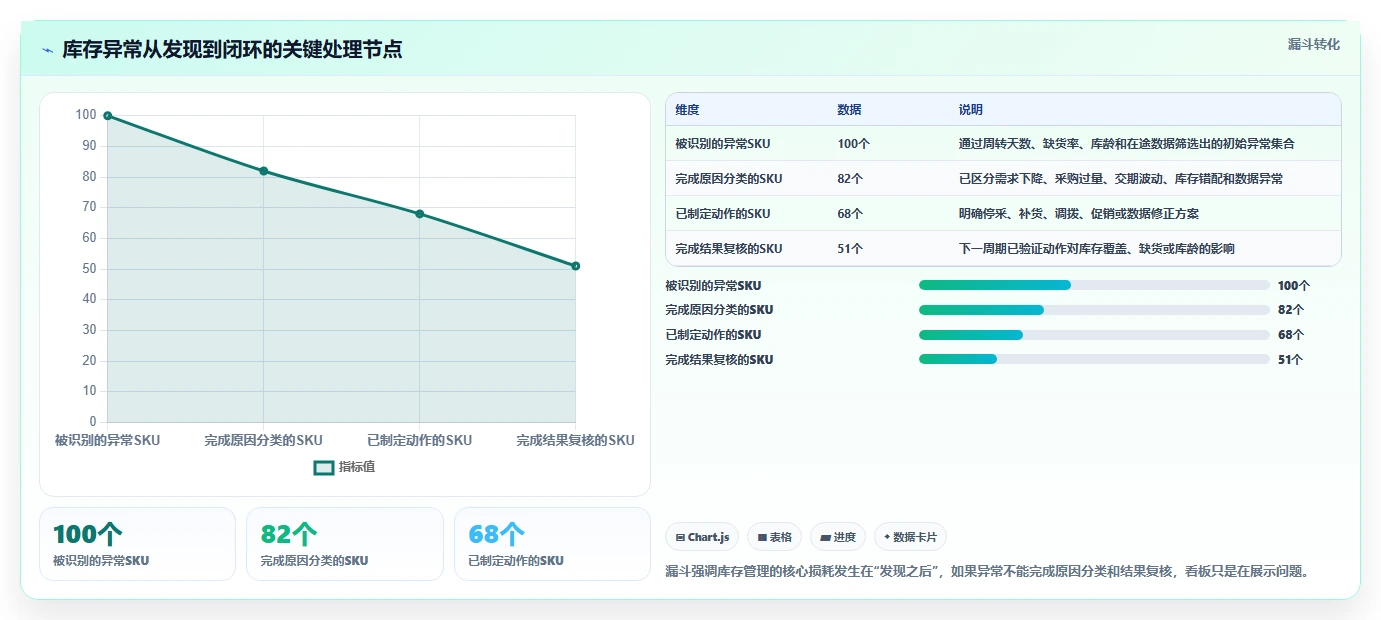This screenshot has width=1381, height=620.
Task: Click the 说明 table column header
Action: (x=970, y=110)
